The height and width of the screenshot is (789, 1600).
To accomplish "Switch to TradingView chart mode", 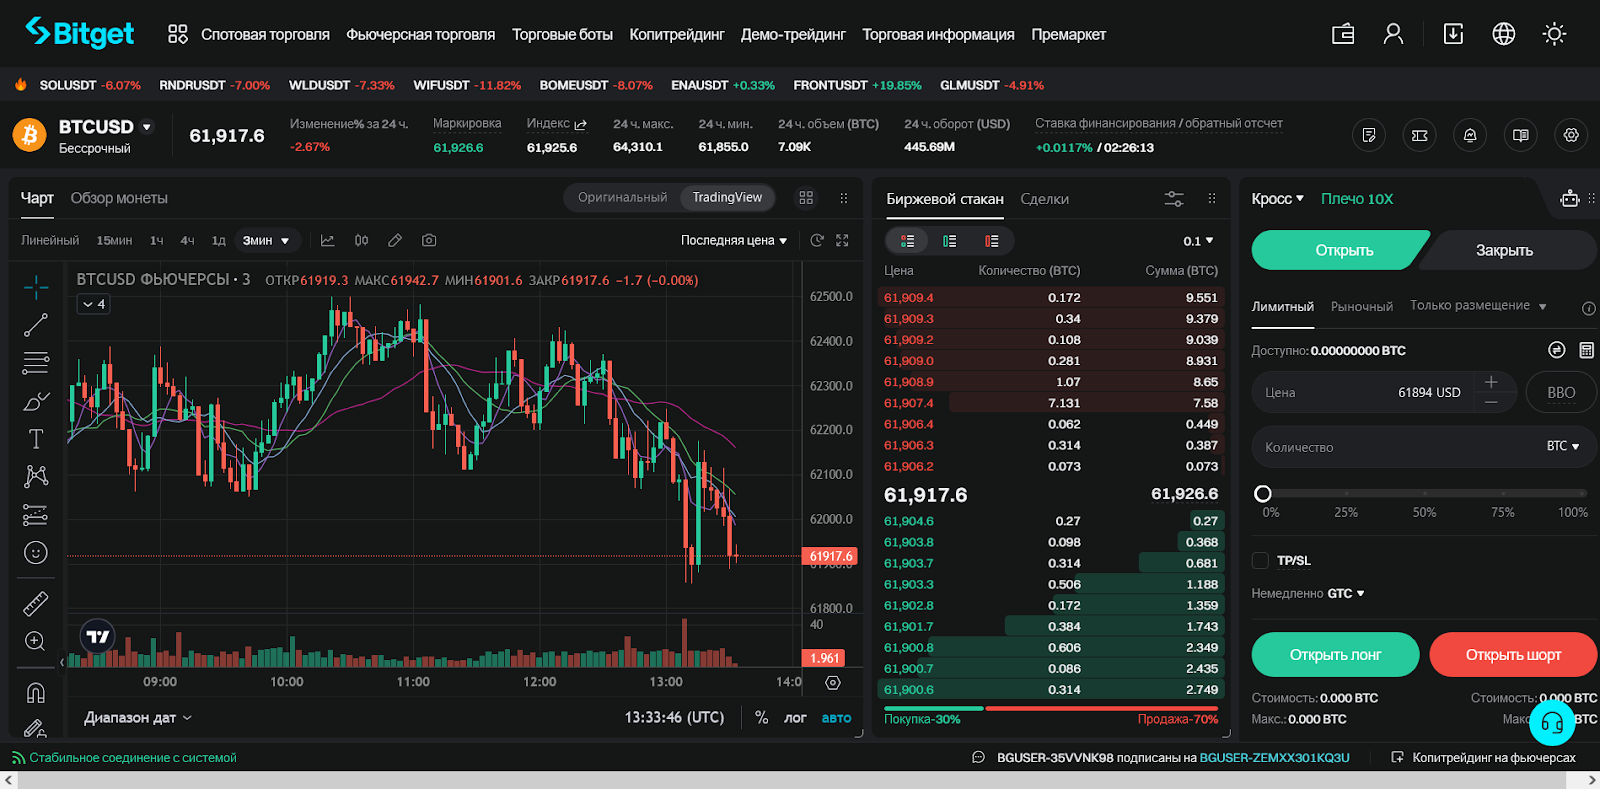I will (x=727, y=197).
